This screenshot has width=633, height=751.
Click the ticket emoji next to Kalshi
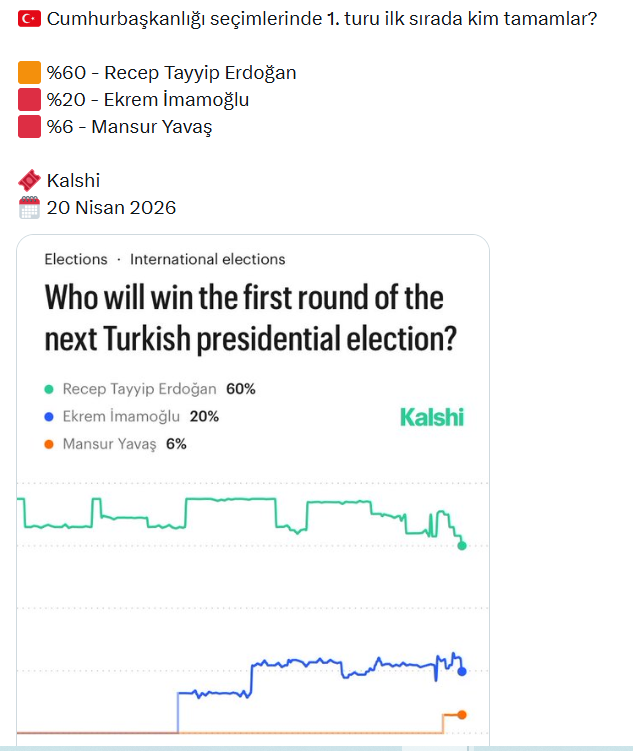30,181
